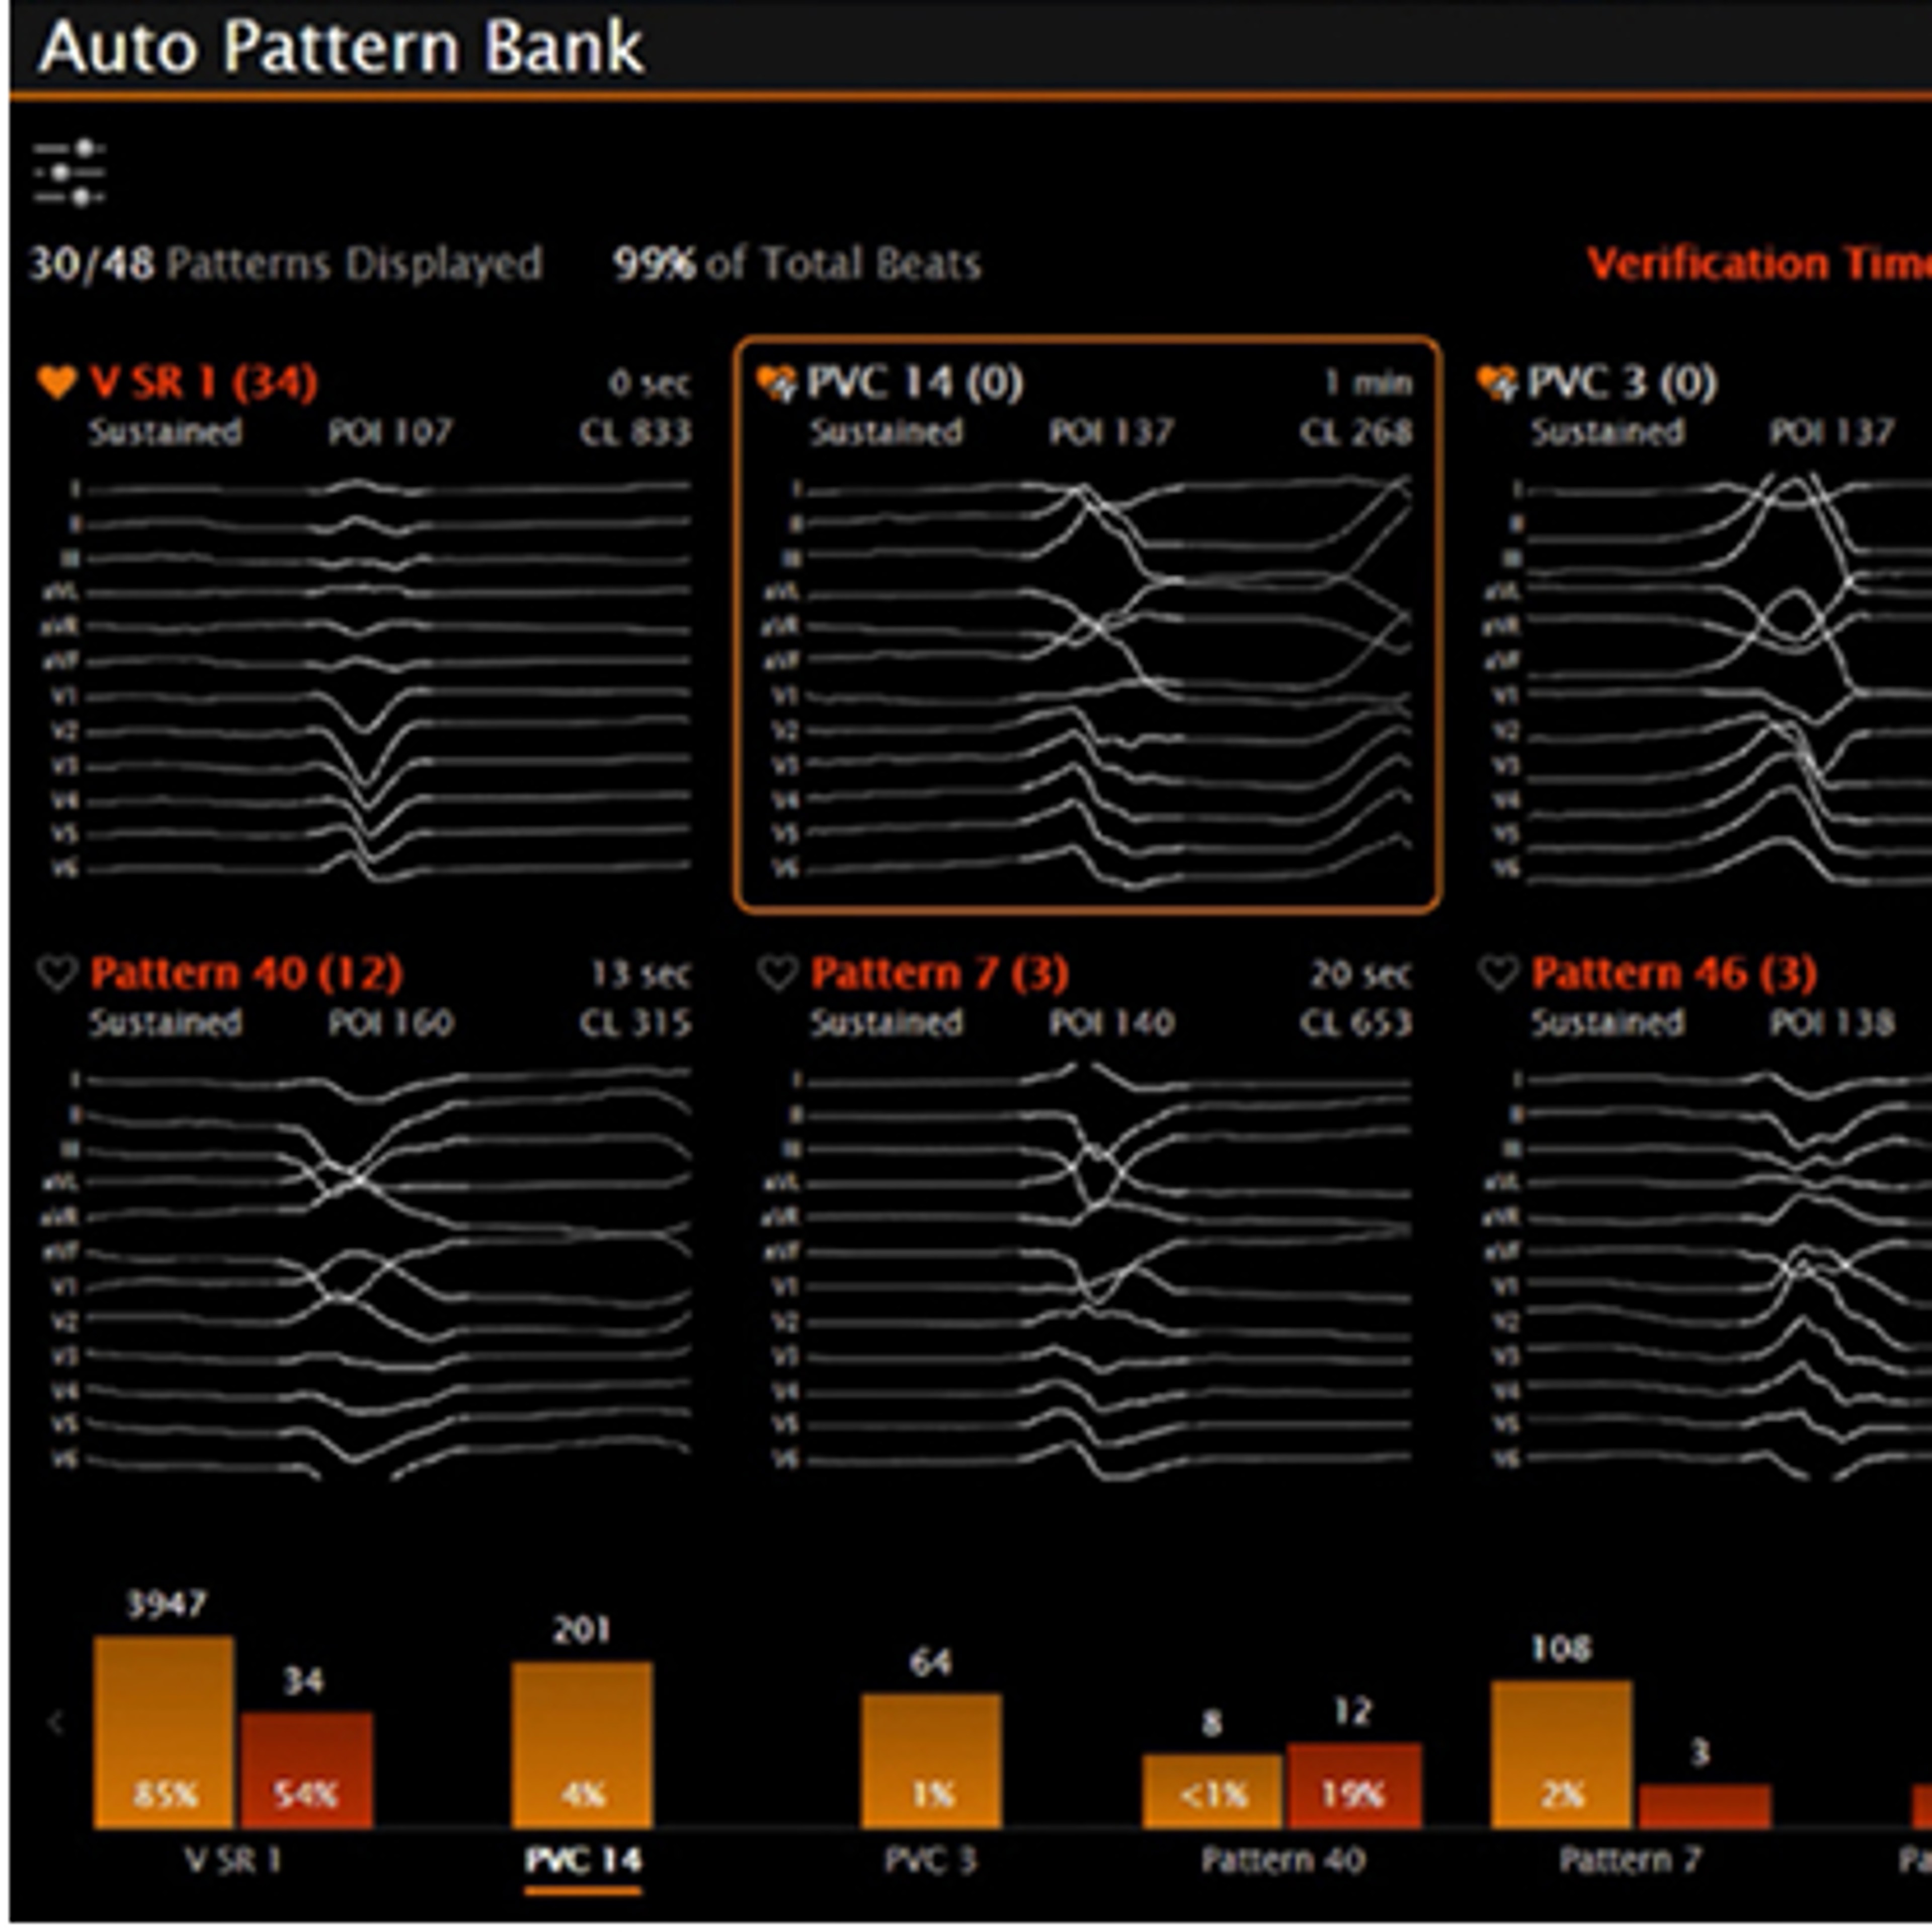
Task: Click the V SR 1 85% orange bar
Action: pyautogui.click(x=164, y=1733)
